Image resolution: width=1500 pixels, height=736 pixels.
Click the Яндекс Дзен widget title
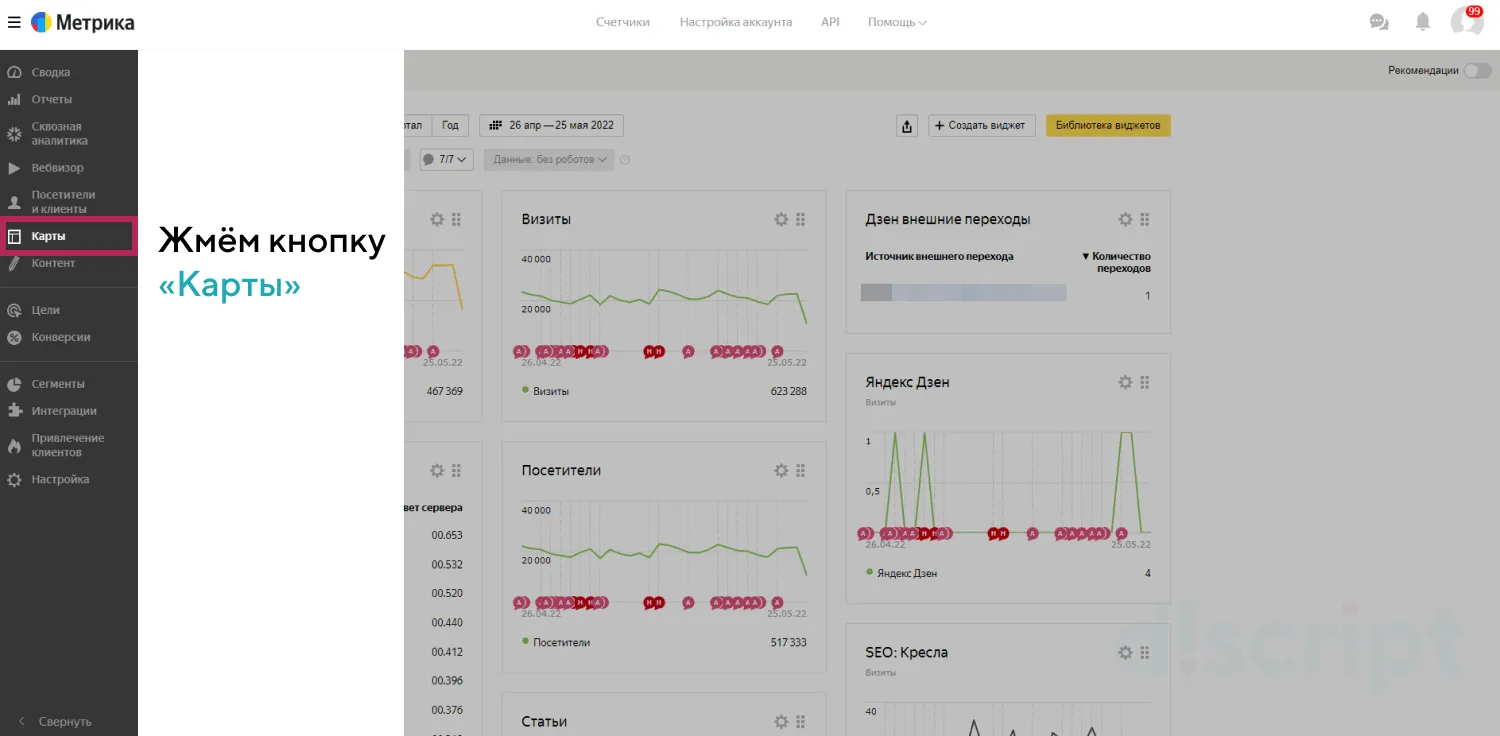pos(907,382)
